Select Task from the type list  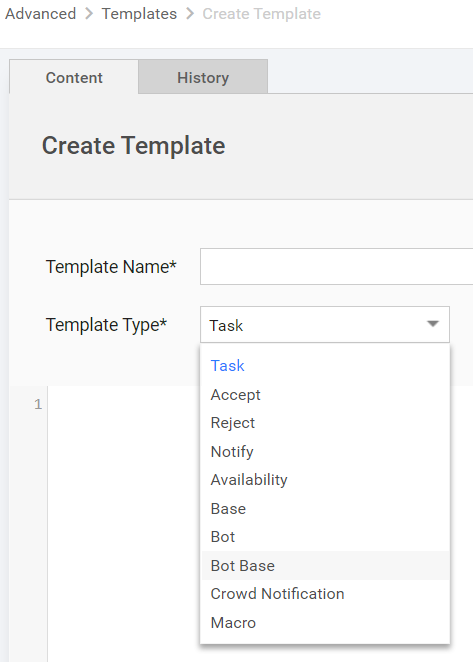[x=326, y=366]
